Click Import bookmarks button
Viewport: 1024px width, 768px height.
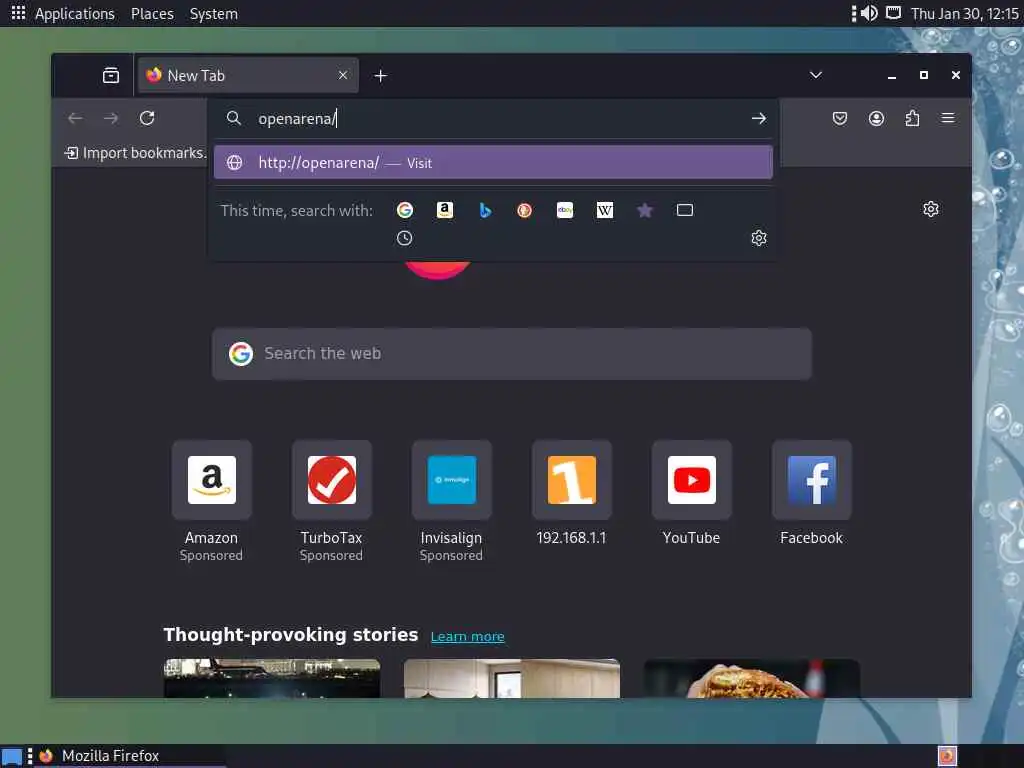coord(135,153)
